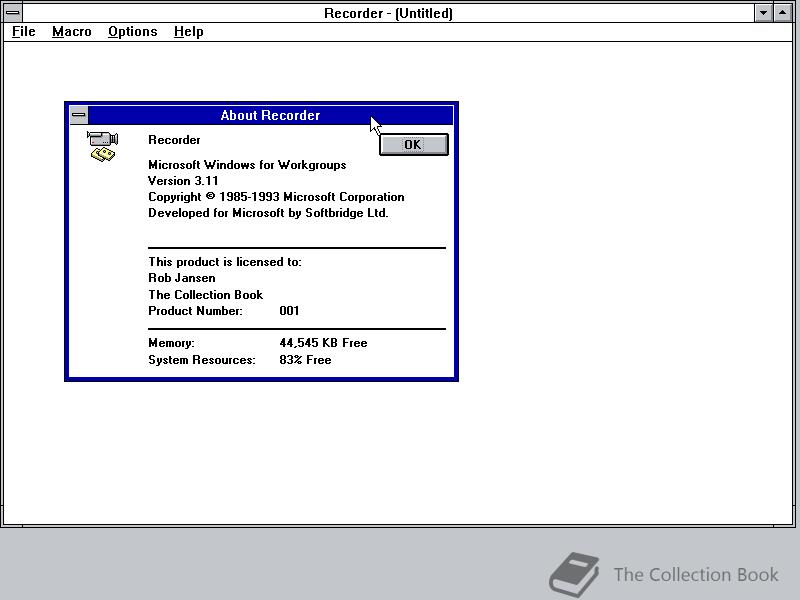
Task: Open Recorder window control menu box
Action: (13, 13)
